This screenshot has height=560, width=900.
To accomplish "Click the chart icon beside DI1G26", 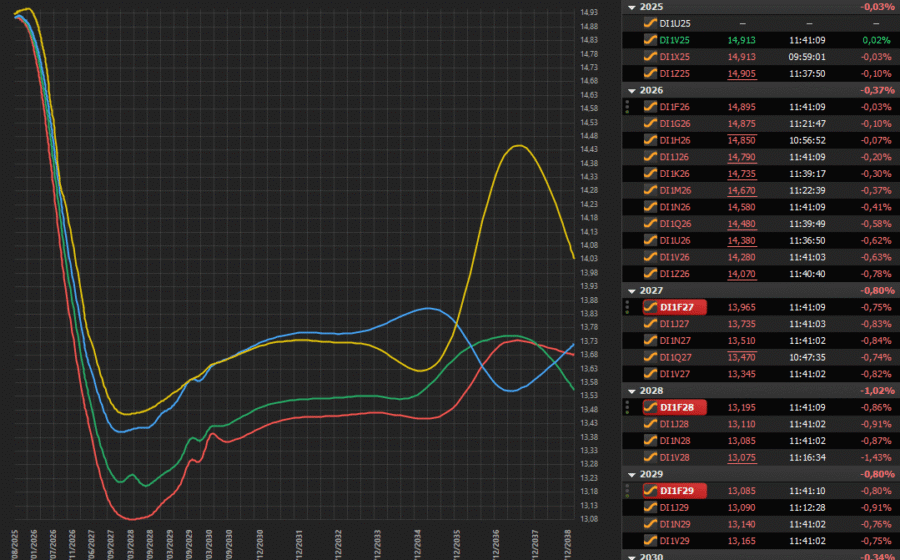I will tap(650, 123).
